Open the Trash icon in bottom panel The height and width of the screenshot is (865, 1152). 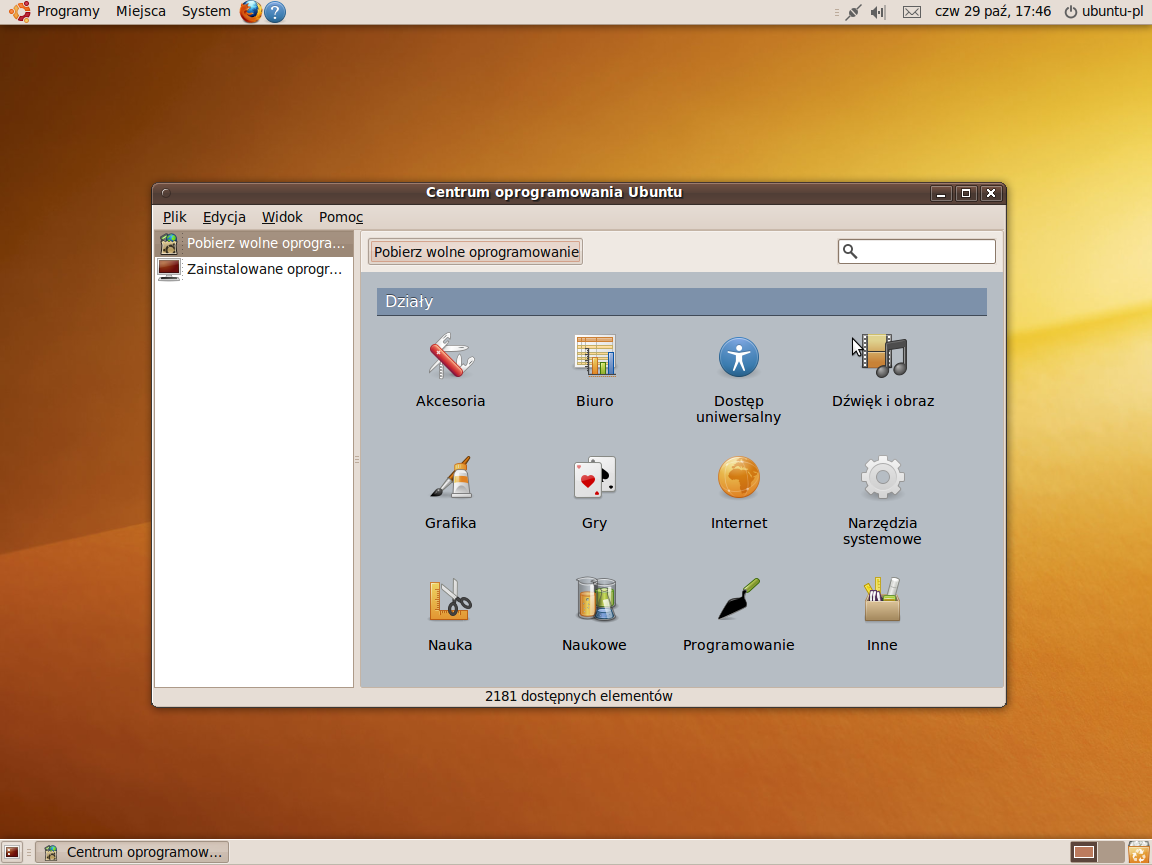click(1139, 853)
